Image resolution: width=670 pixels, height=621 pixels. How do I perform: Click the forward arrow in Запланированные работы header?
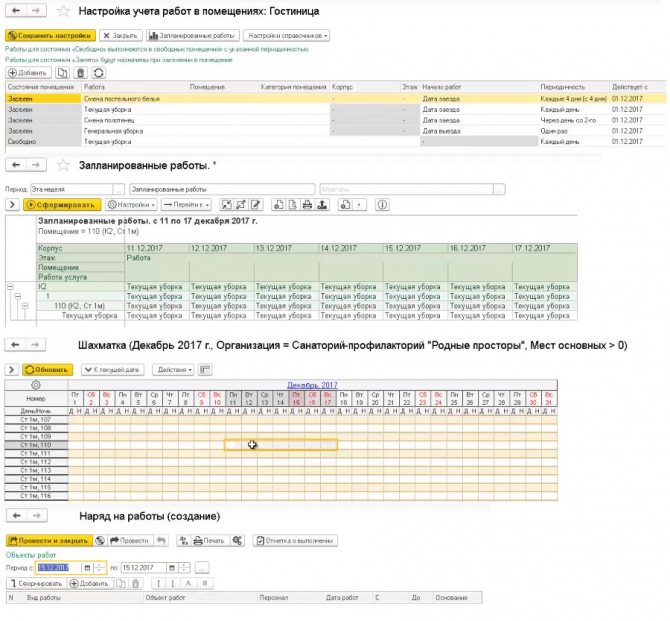(36, 165)
